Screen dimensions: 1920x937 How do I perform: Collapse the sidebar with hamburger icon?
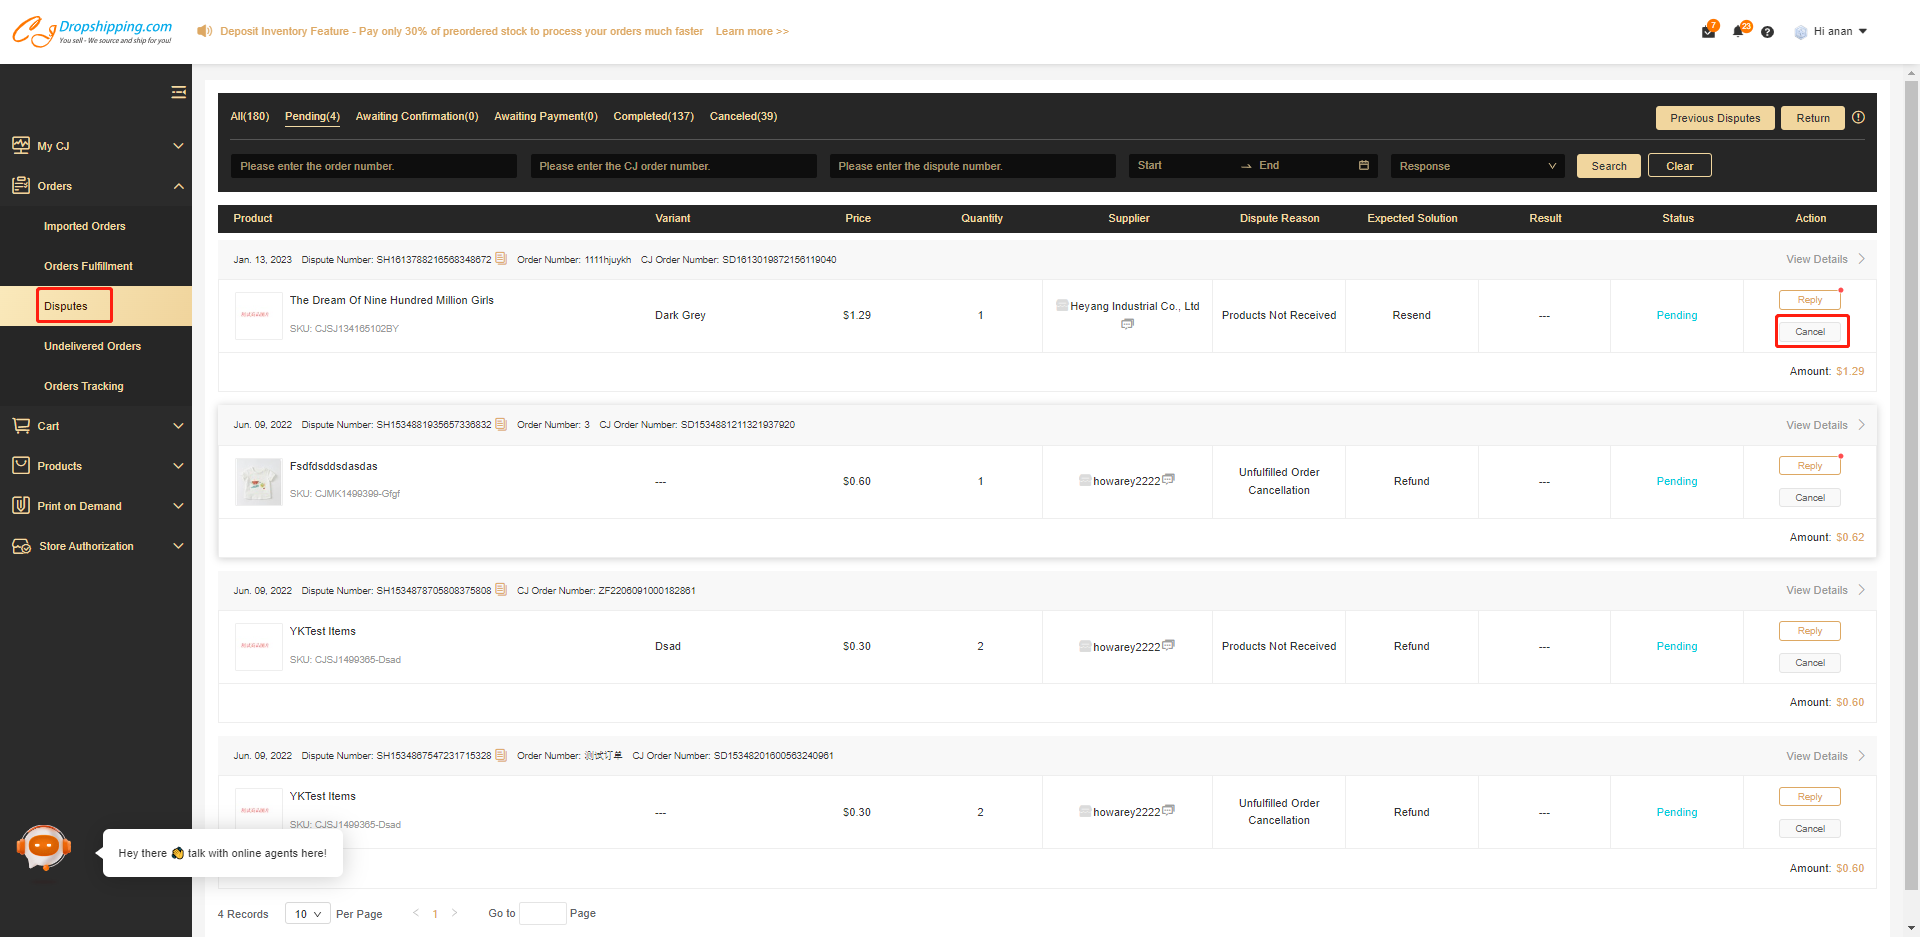pos(178,93)
